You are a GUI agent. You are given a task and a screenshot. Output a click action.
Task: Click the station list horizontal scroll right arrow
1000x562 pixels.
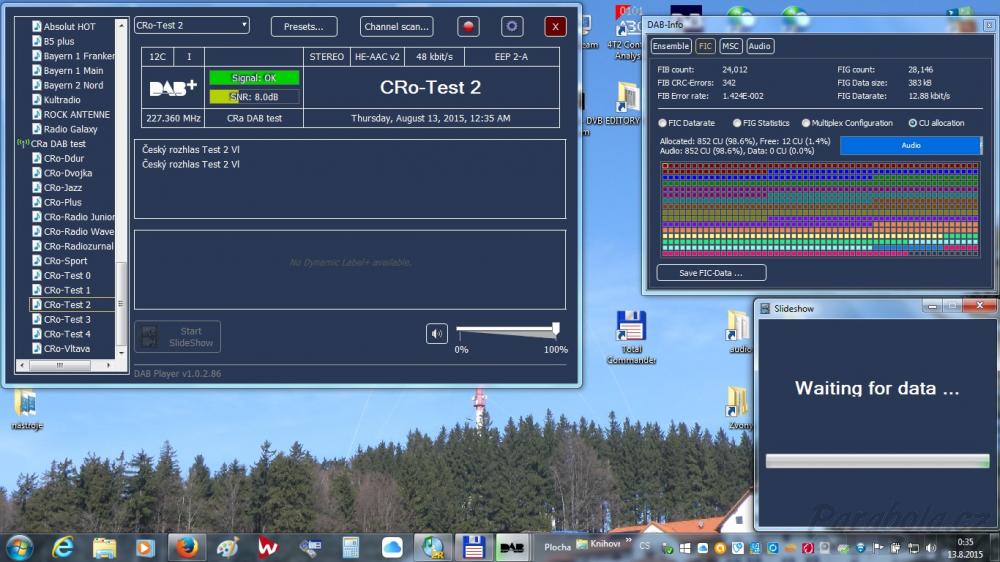pyautogui.click(x=108, y=366)
